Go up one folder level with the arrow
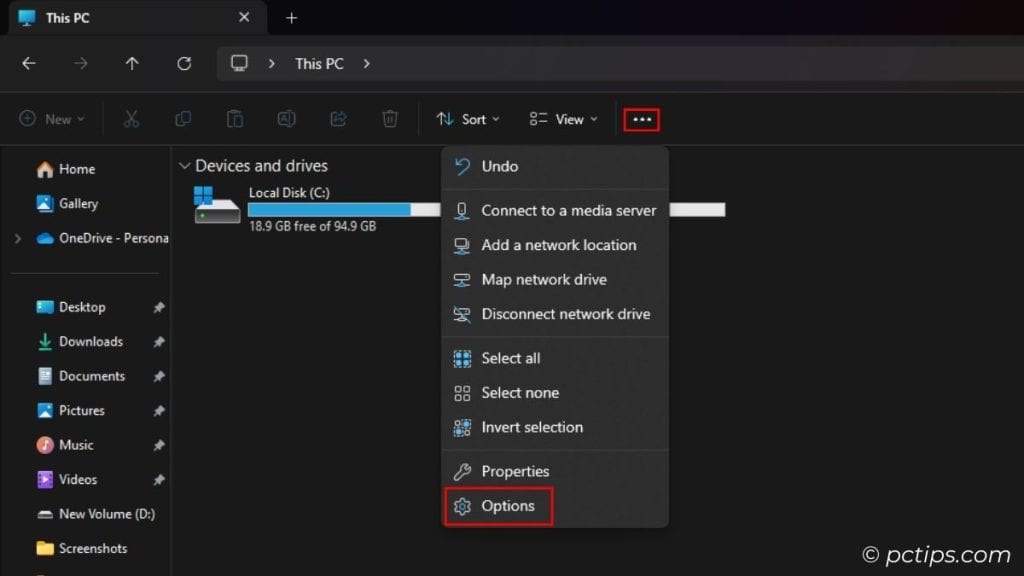This screenshot has height=576, width=1024. pyautogui.click(x=132, y=63)
